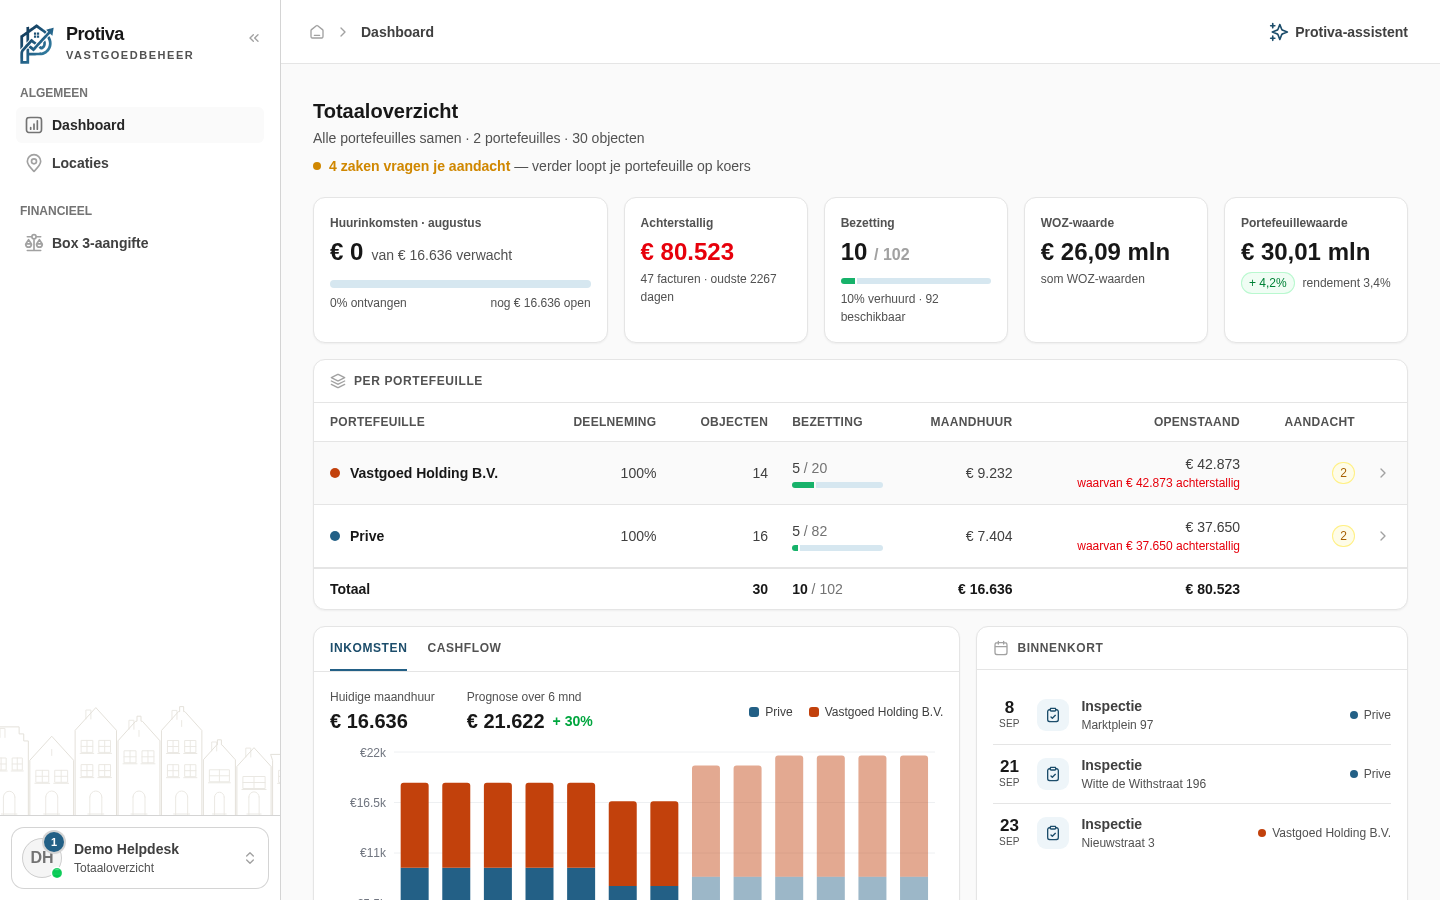Toggle Vastgoed Holding B.V. legend entry
The image size is (1440, 900).
[876, 712]
